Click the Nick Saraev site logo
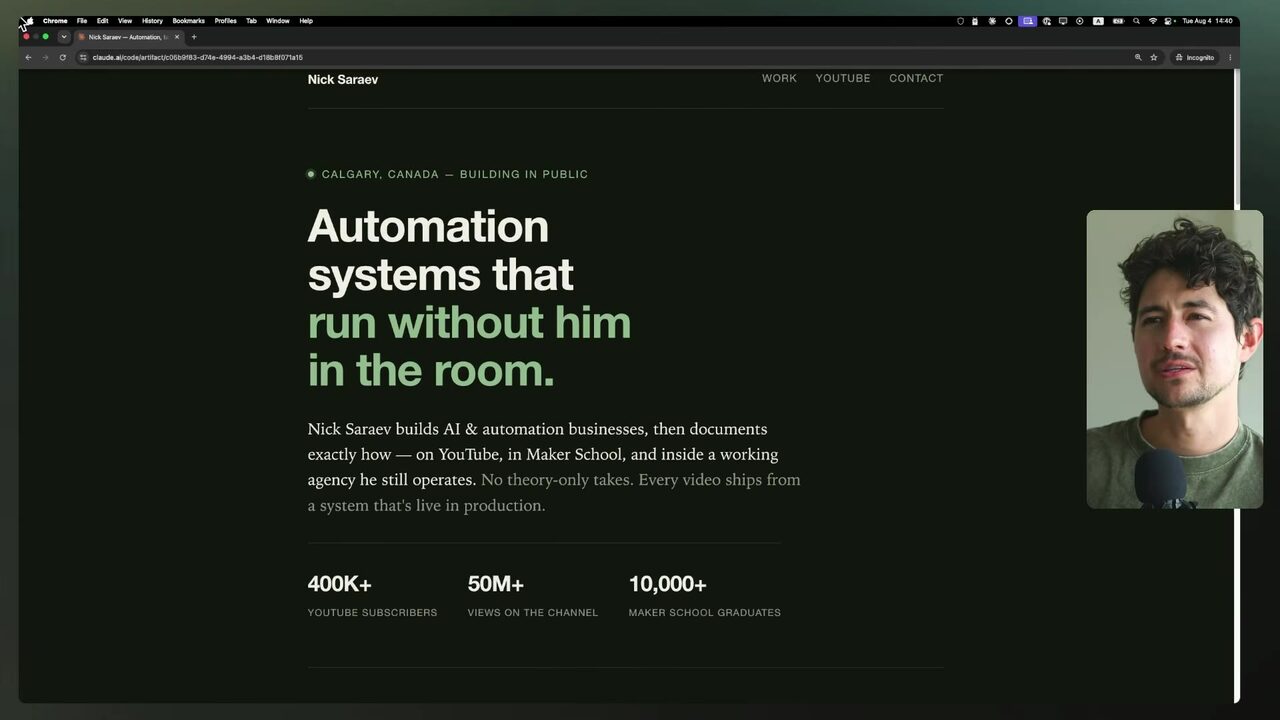 pyautogui.click(x=343, y=80)
